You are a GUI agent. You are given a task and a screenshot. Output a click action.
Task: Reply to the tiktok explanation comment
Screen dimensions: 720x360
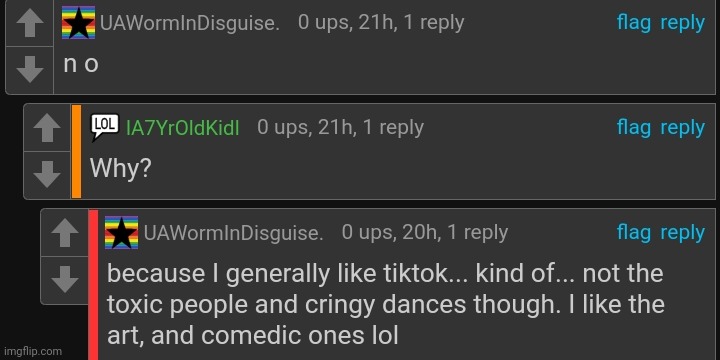click(x=682, y=233)
